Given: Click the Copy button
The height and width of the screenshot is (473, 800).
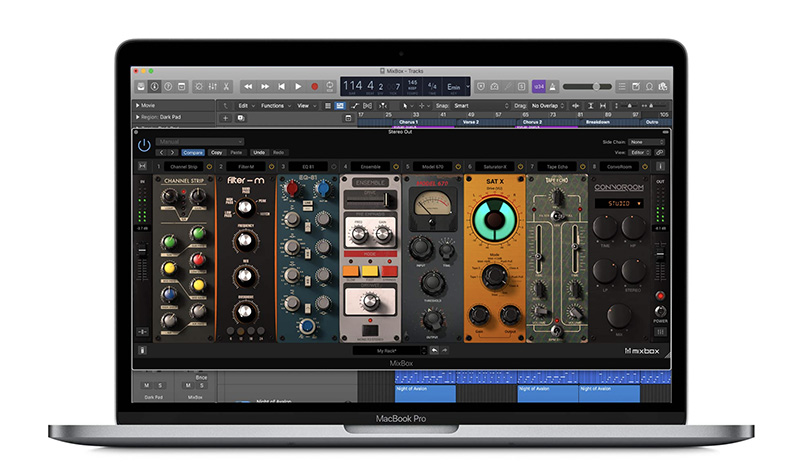Looking at the screenshot, I should tap(216, 152).
